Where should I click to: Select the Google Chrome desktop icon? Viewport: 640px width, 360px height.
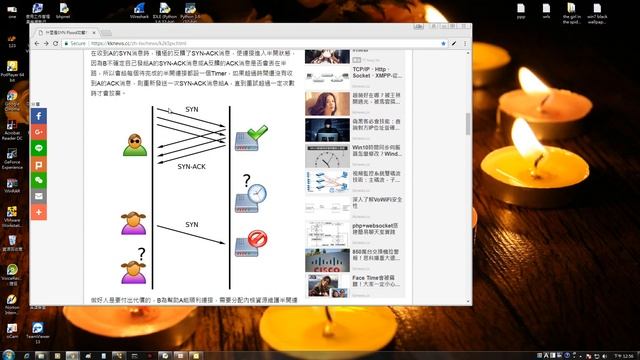12,100
